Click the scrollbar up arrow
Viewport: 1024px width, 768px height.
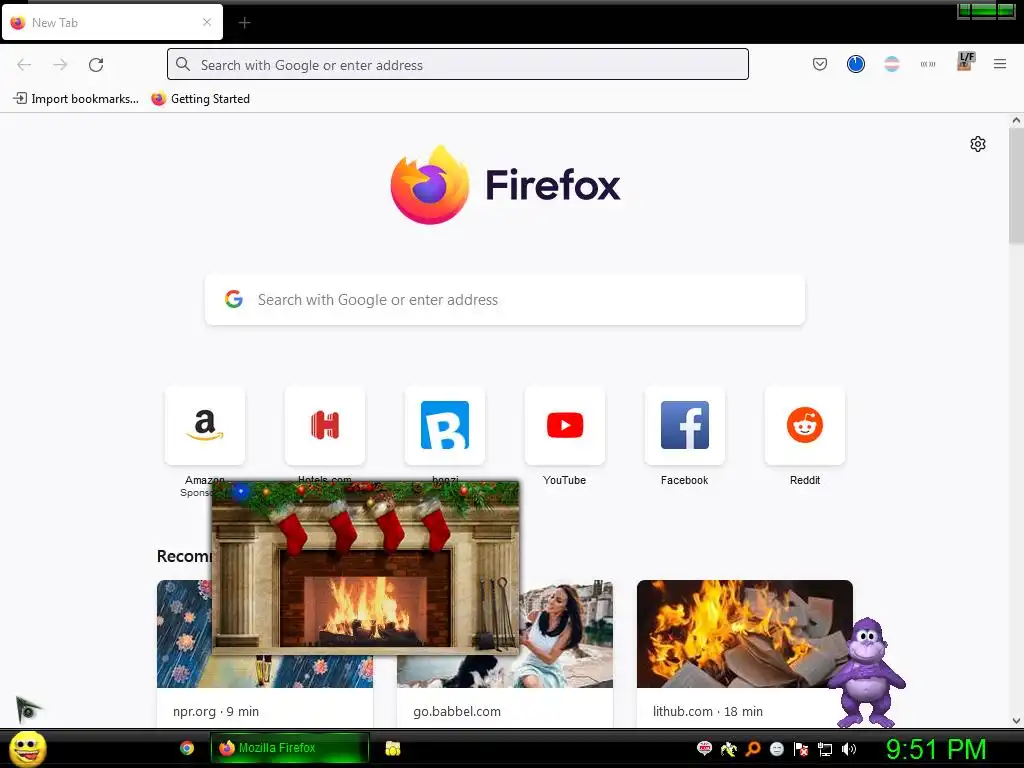click(x=1016, y=120)
